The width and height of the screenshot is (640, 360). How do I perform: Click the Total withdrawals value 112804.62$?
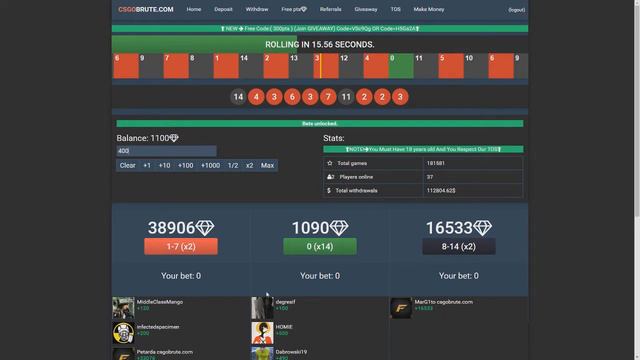pos(441,191)
